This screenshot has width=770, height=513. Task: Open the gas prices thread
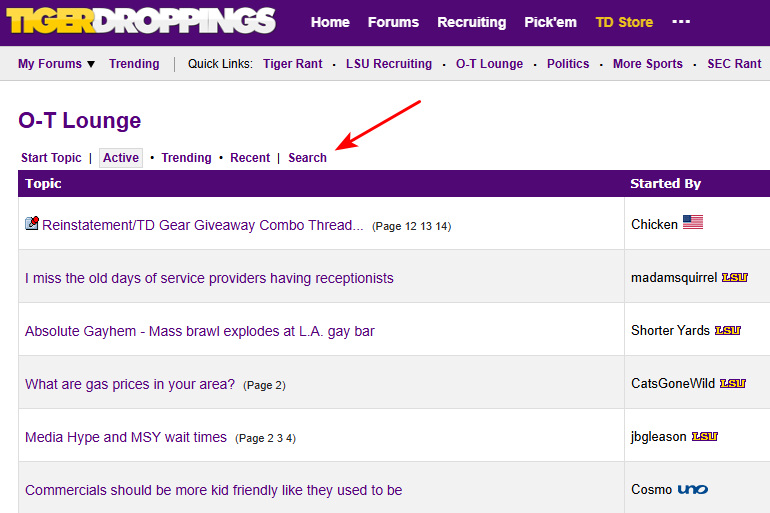130,384
